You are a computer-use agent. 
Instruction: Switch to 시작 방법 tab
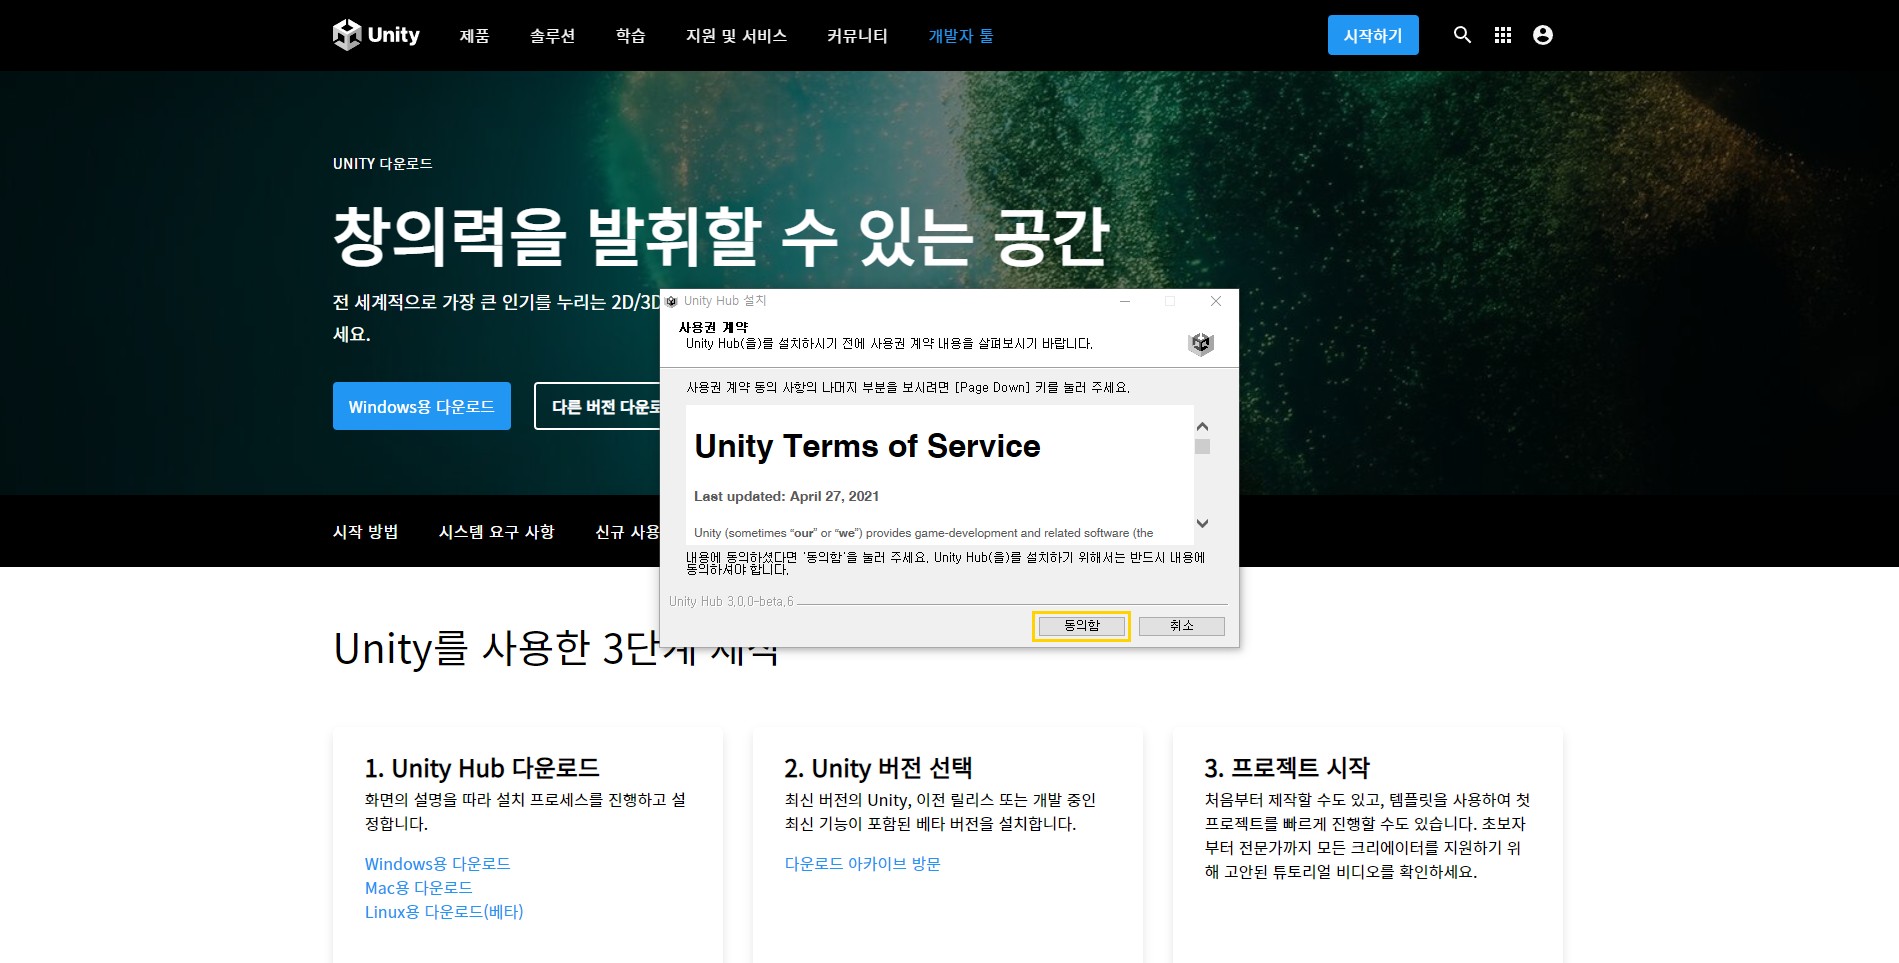366,532
